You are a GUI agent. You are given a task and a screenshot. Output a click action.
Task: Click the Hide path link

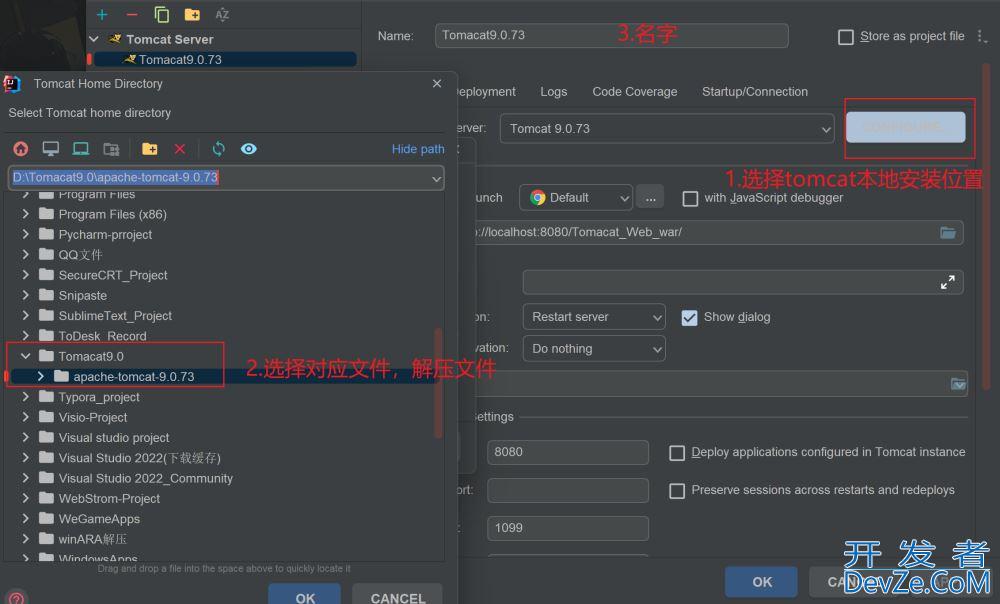418,149
